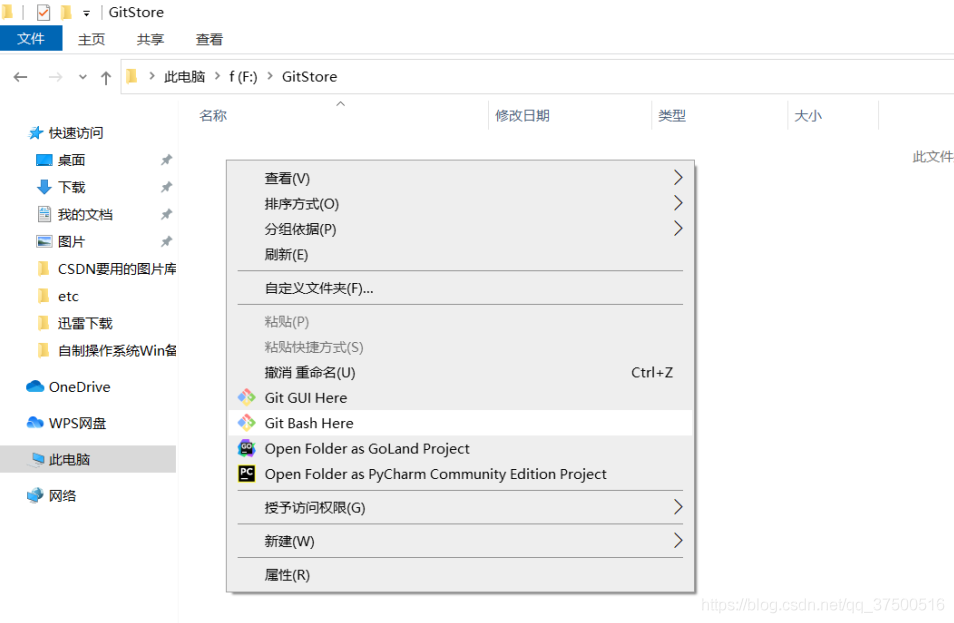Viewport: 954px width, 623px height.
Task: Click the PyCharm project icon
Action: point(246,474)
